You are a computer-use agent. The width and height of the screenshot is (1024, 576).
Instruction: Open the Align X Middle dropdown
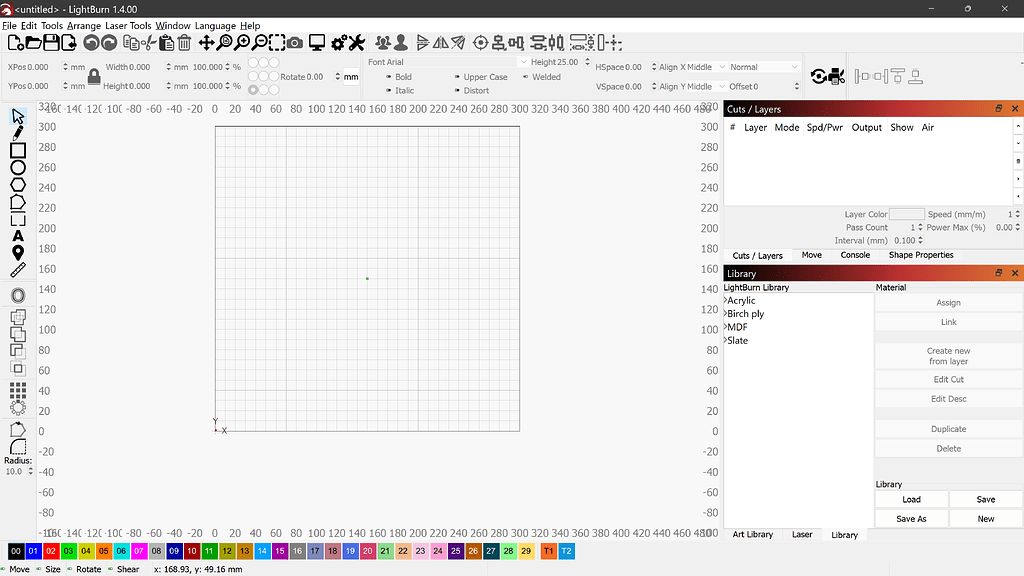point(689,67)
